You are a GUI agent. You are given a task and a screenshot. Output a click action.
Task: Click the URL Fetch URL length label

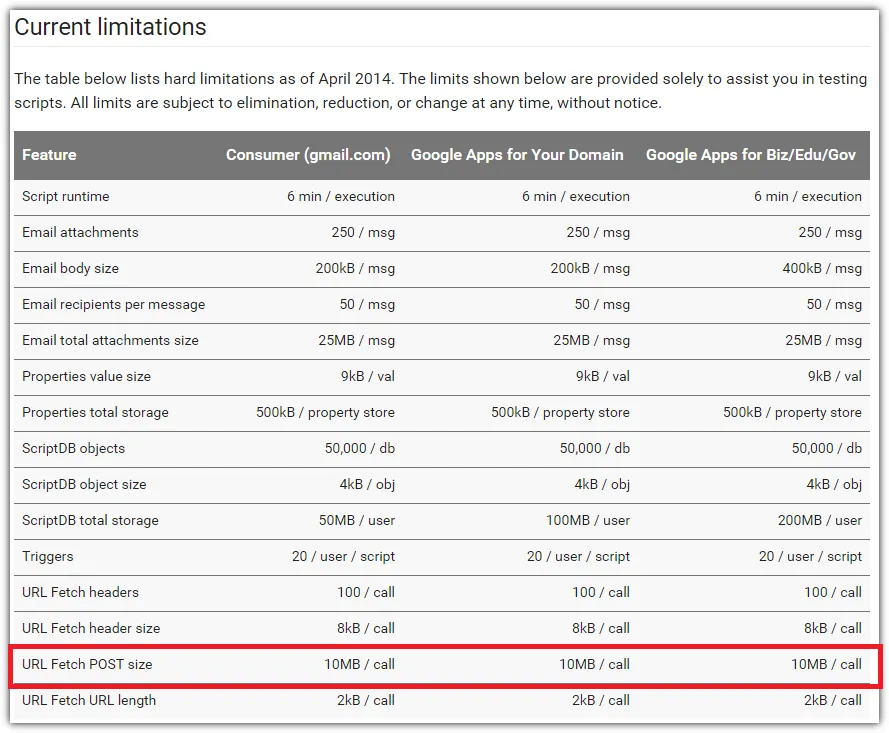[x=88, y=700]
